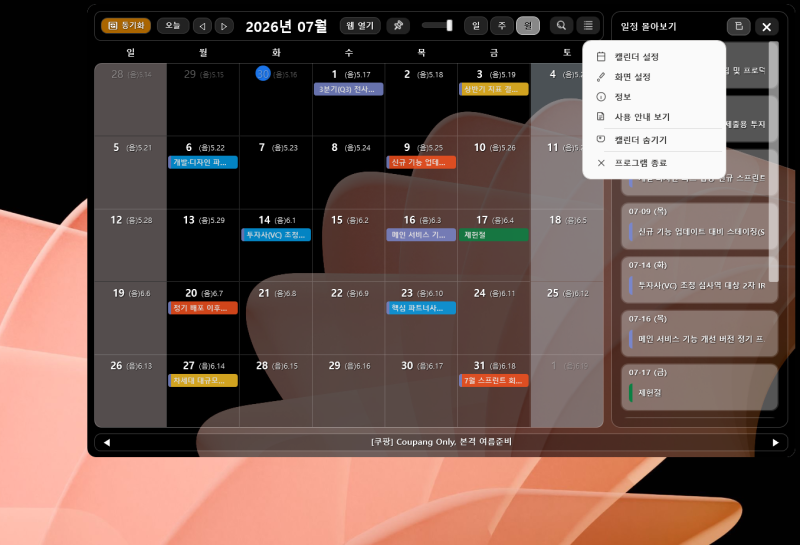Open the green 제헌절 event on July 17
This screenshot has width=800, height=545.
point(494,235)
